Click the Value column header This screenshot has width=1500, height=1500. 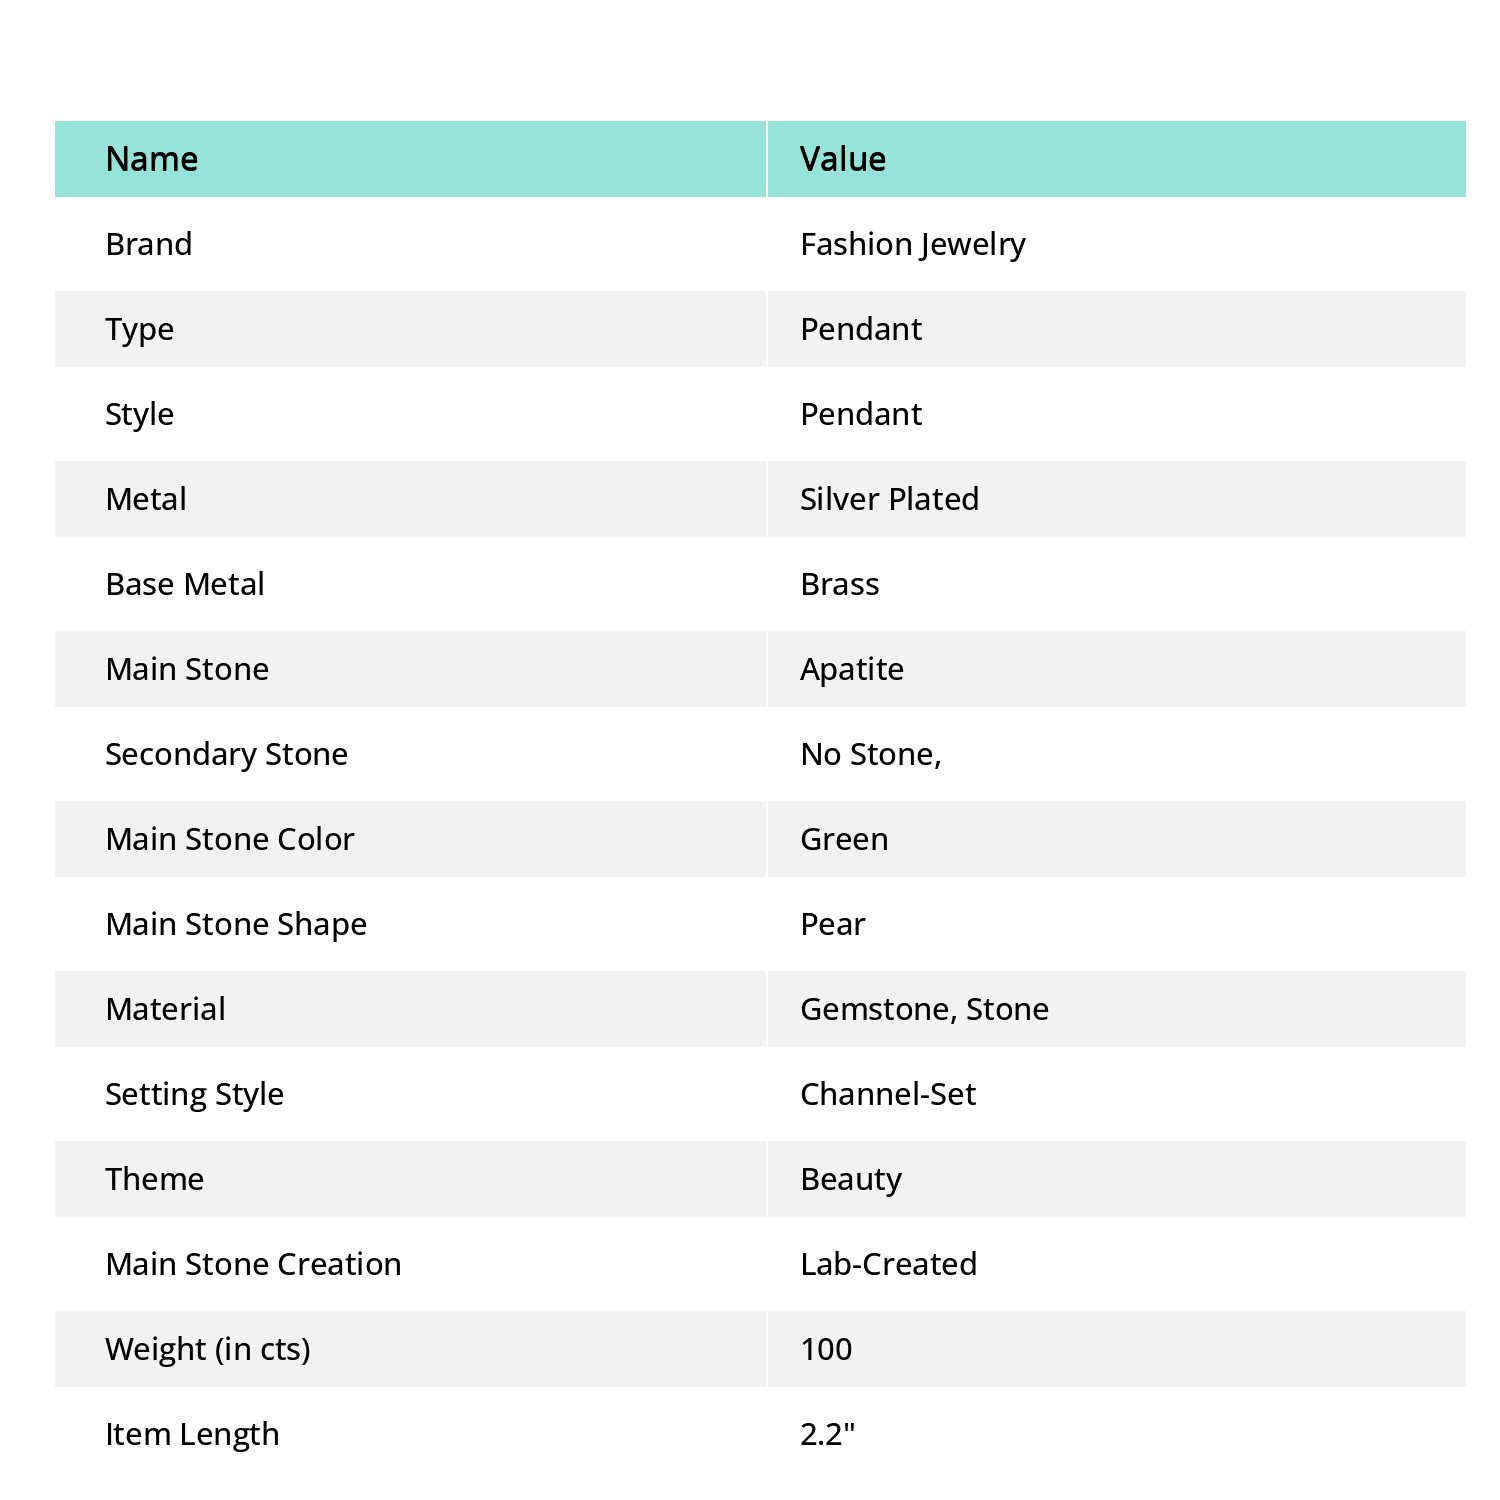(843, 159)
